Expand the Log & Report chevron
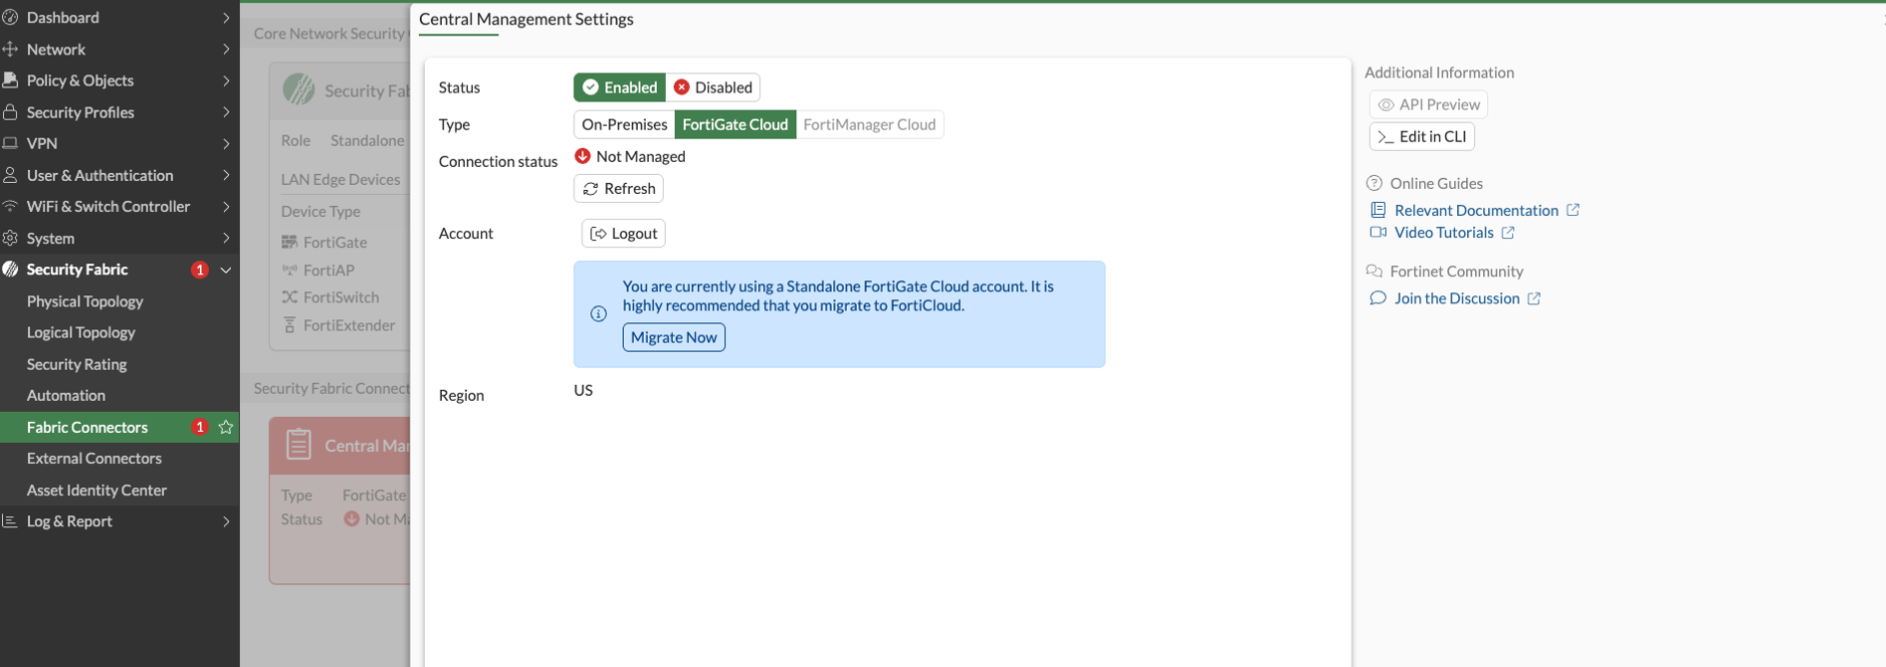 tap(226, 521)
